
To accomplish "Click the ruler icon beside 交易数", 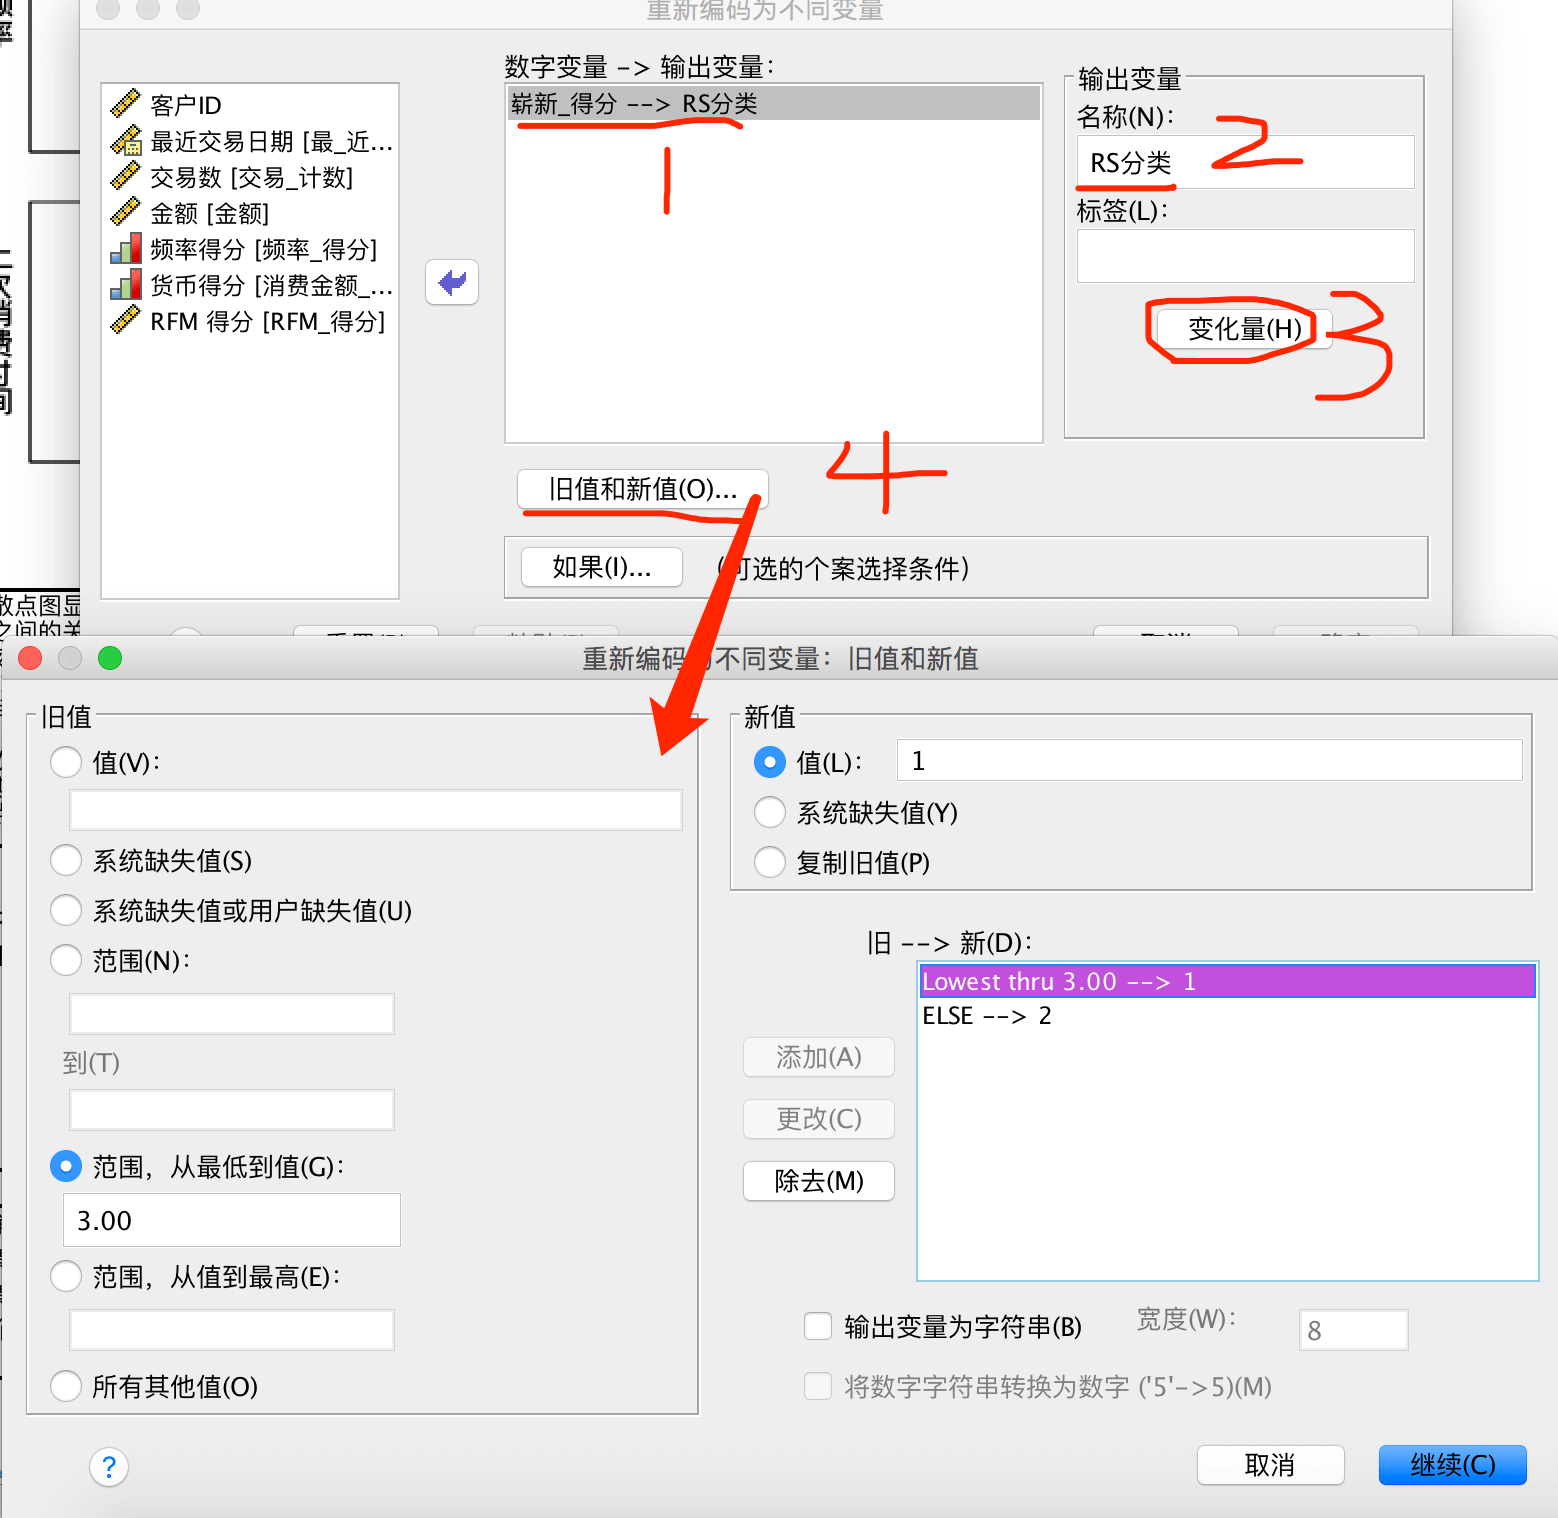I will tap(125, 176).
